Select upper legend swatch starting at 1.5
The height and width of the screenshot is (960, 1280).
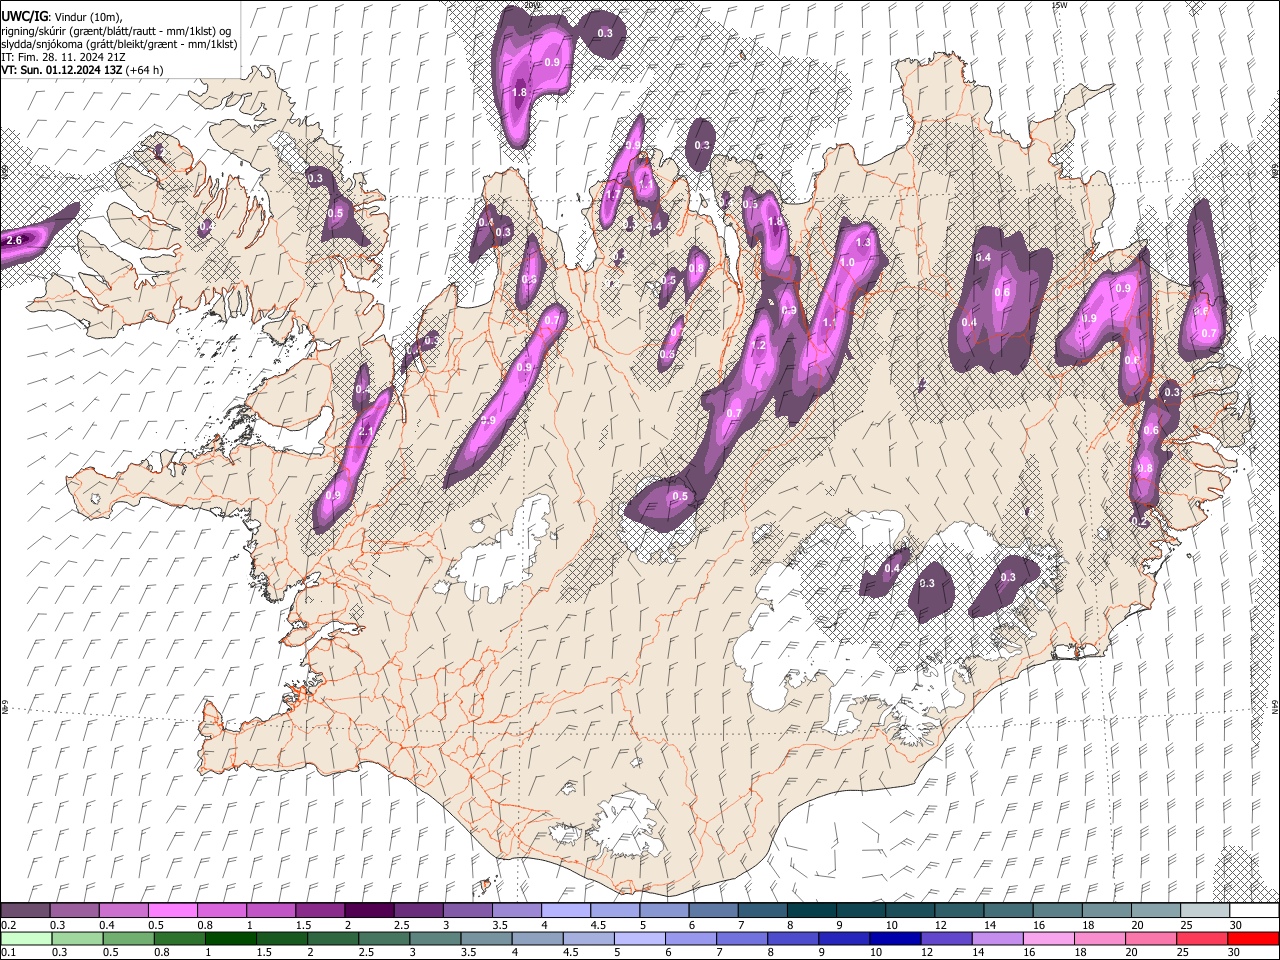(320, 911)
